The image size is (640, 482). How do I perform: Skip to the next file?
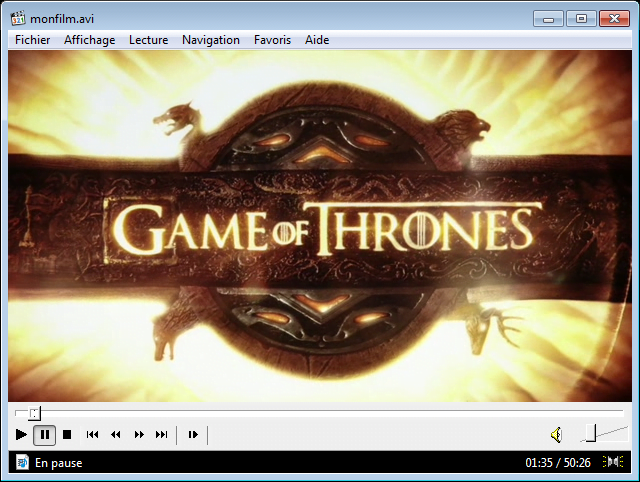pos(162,434)
